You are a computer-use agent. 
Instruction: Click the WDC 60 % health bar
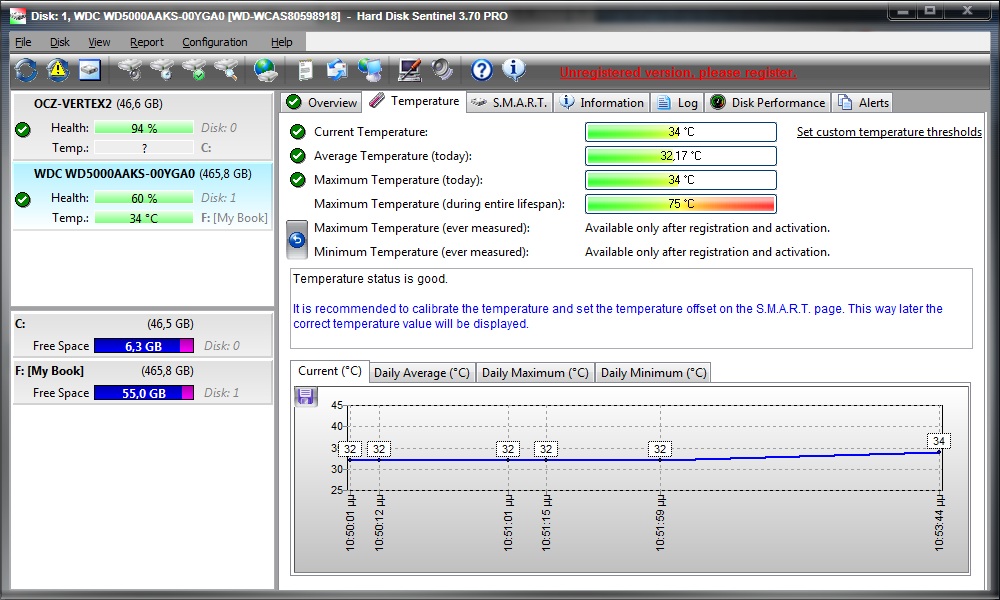click(x=144, y=198)
